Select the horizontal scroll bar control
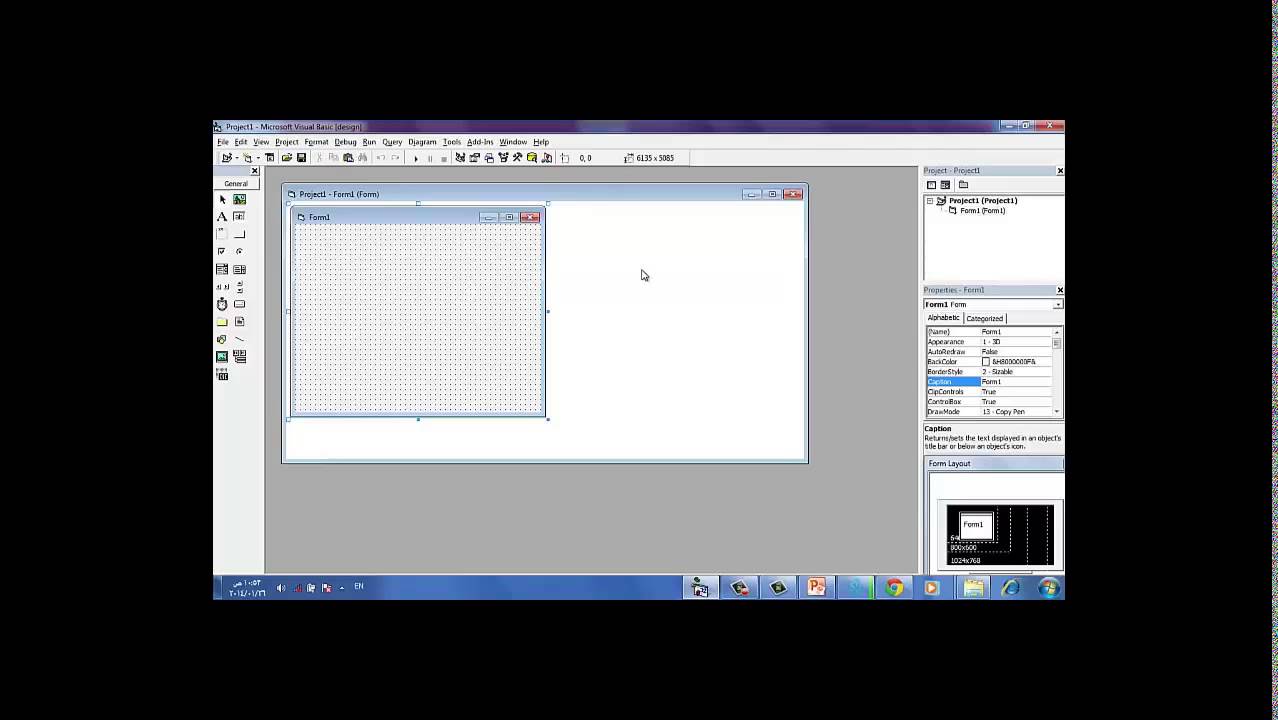The width and height of the screenshot is (1278, 720). point(222,287)
